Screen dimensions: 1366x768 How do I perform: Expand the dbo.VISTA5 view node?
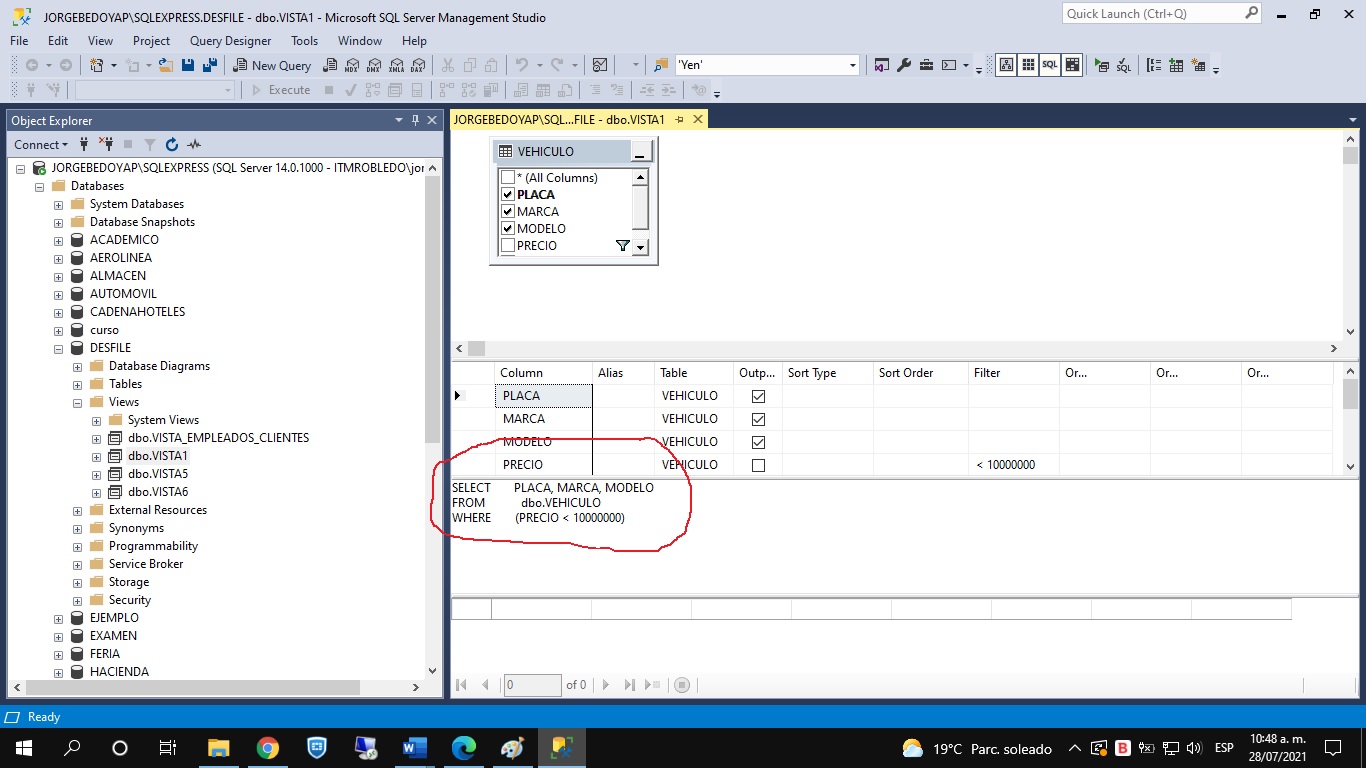pyautogui.click(x=96, y=475)
